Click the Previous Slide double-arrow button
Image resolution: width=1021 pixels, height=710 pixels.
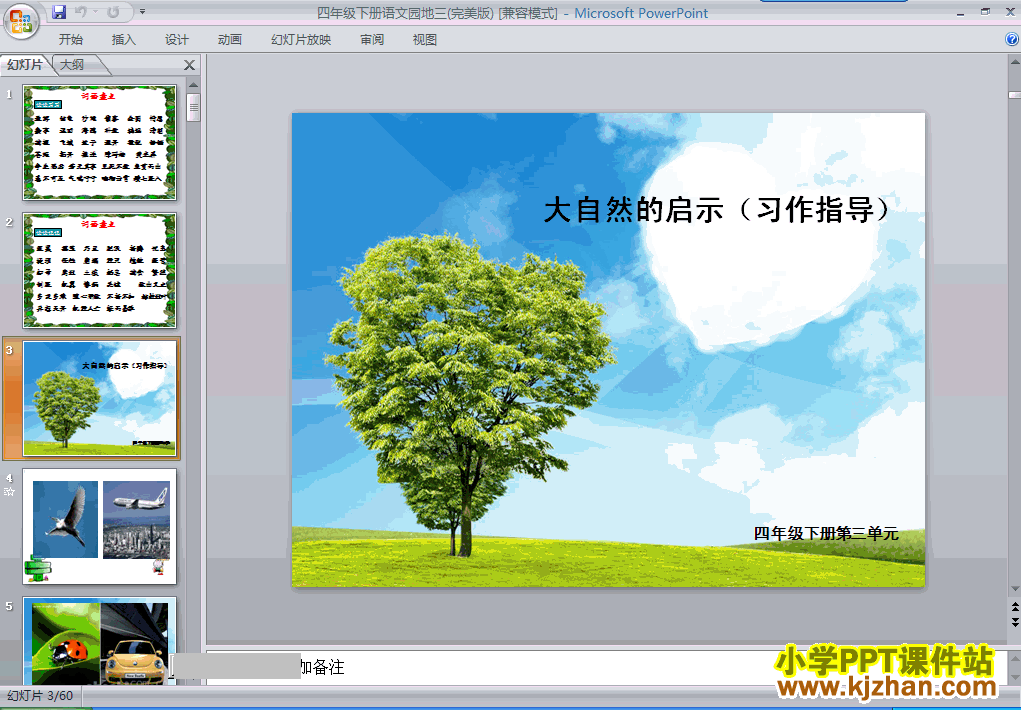[1014, 606]
